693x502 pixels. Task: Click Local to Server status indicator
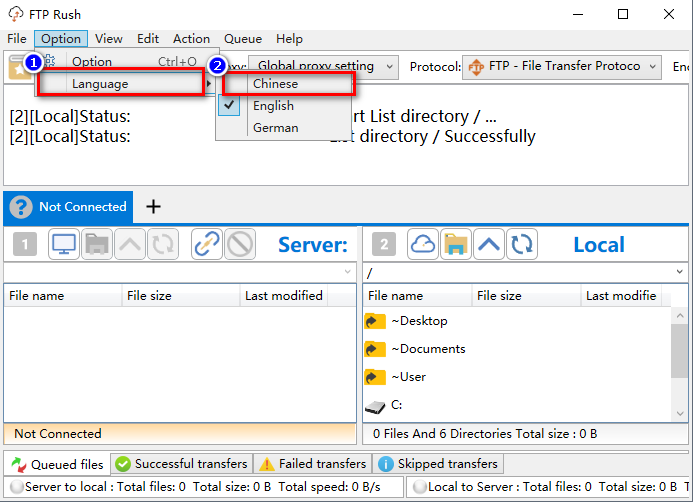pyautogui.click(x=420, y=487)
